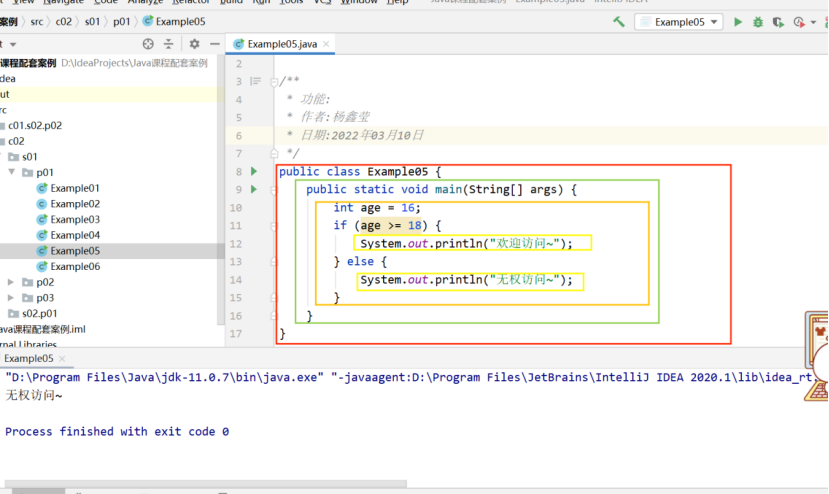This screenshot has width=829, height=494.
Task: Open the Project view selector dropdown
Action: click(13, 44)
